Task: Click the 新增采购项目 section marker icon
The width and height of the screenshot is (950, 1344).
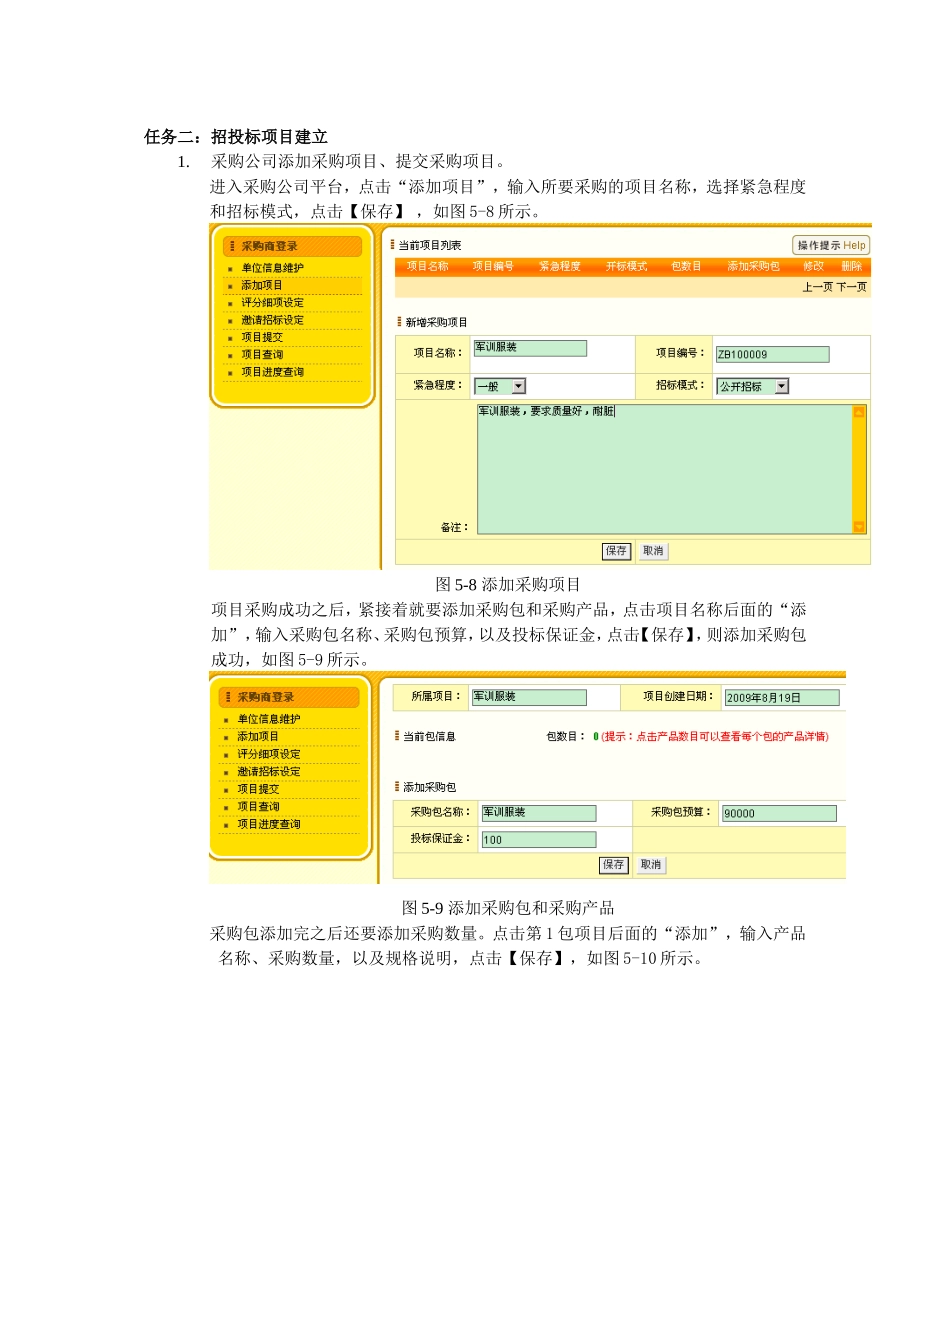Action: [x=398, y=319]
